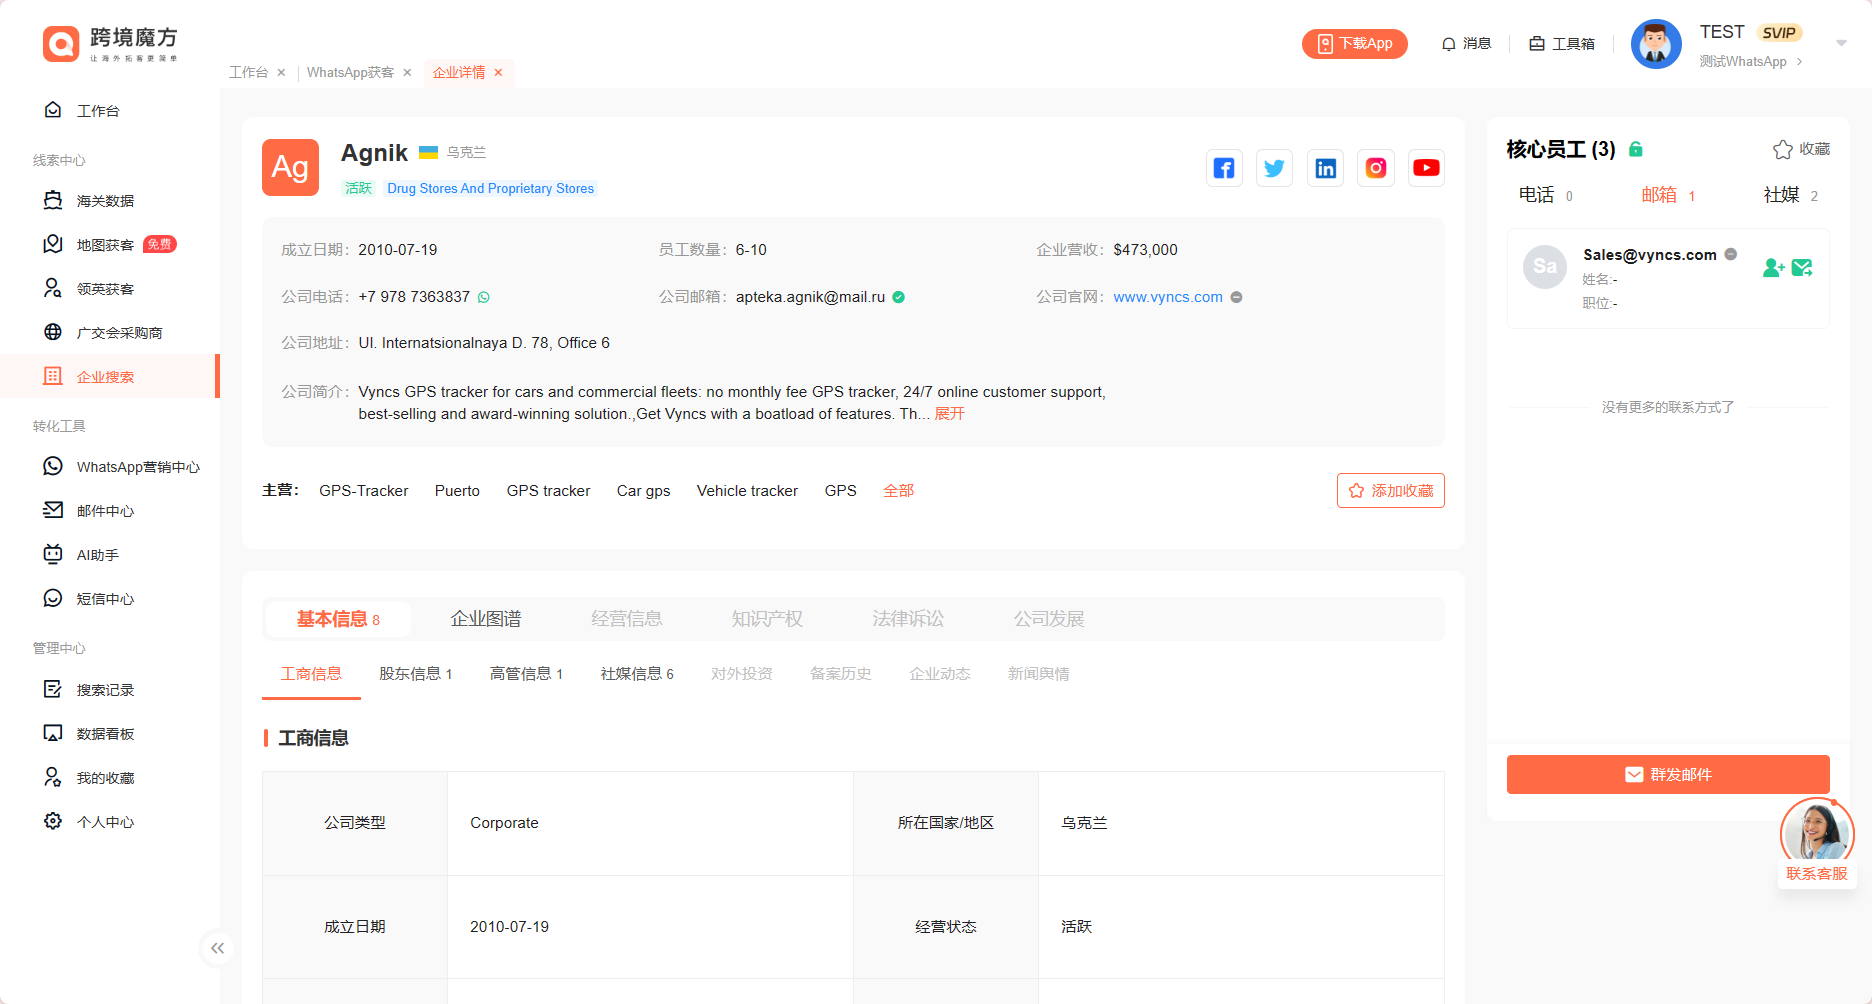Click the LinkedIn social icon
1872x1004 pixels.
pyautogui.click(x=1325, y=168)
